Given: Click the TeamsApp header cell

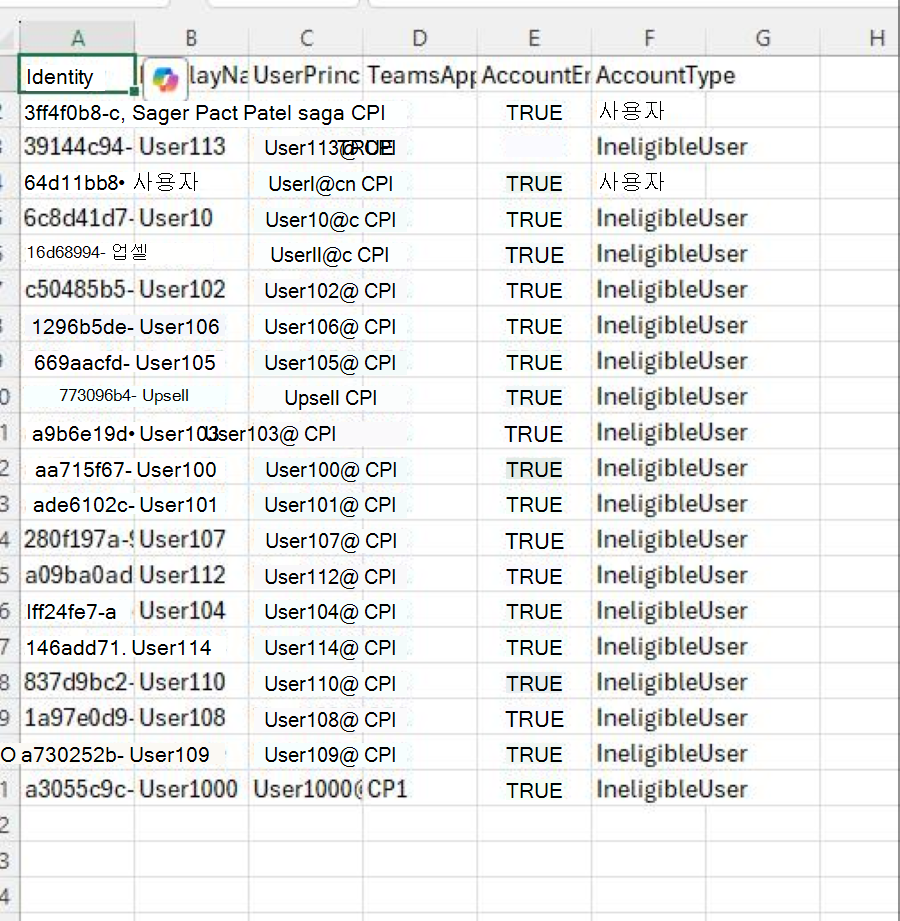Looking at the screenshot, I should point(420,75).
